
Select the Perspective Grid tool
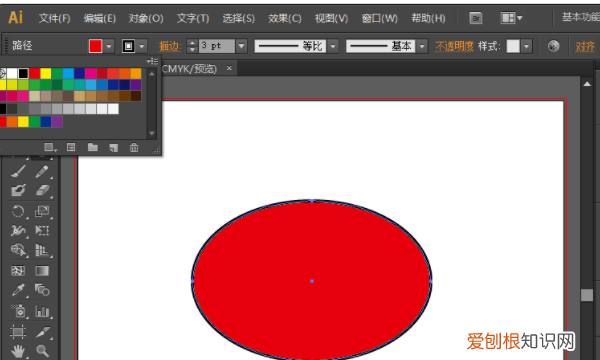pos(42,250)
